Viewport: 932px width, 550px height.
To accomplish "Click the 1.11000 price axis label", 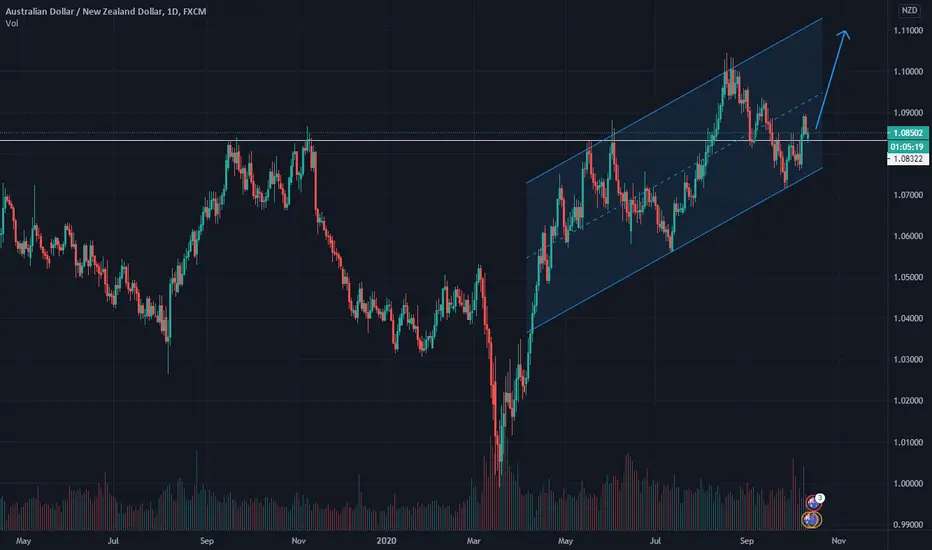I will point(908,30).
